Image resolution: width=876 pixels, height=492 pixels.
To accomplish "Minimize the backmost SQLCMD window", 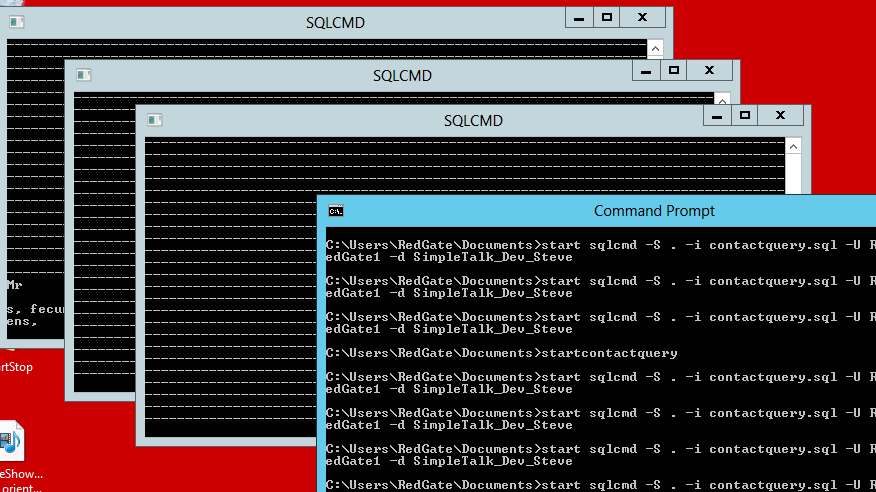I will point(578,17).
